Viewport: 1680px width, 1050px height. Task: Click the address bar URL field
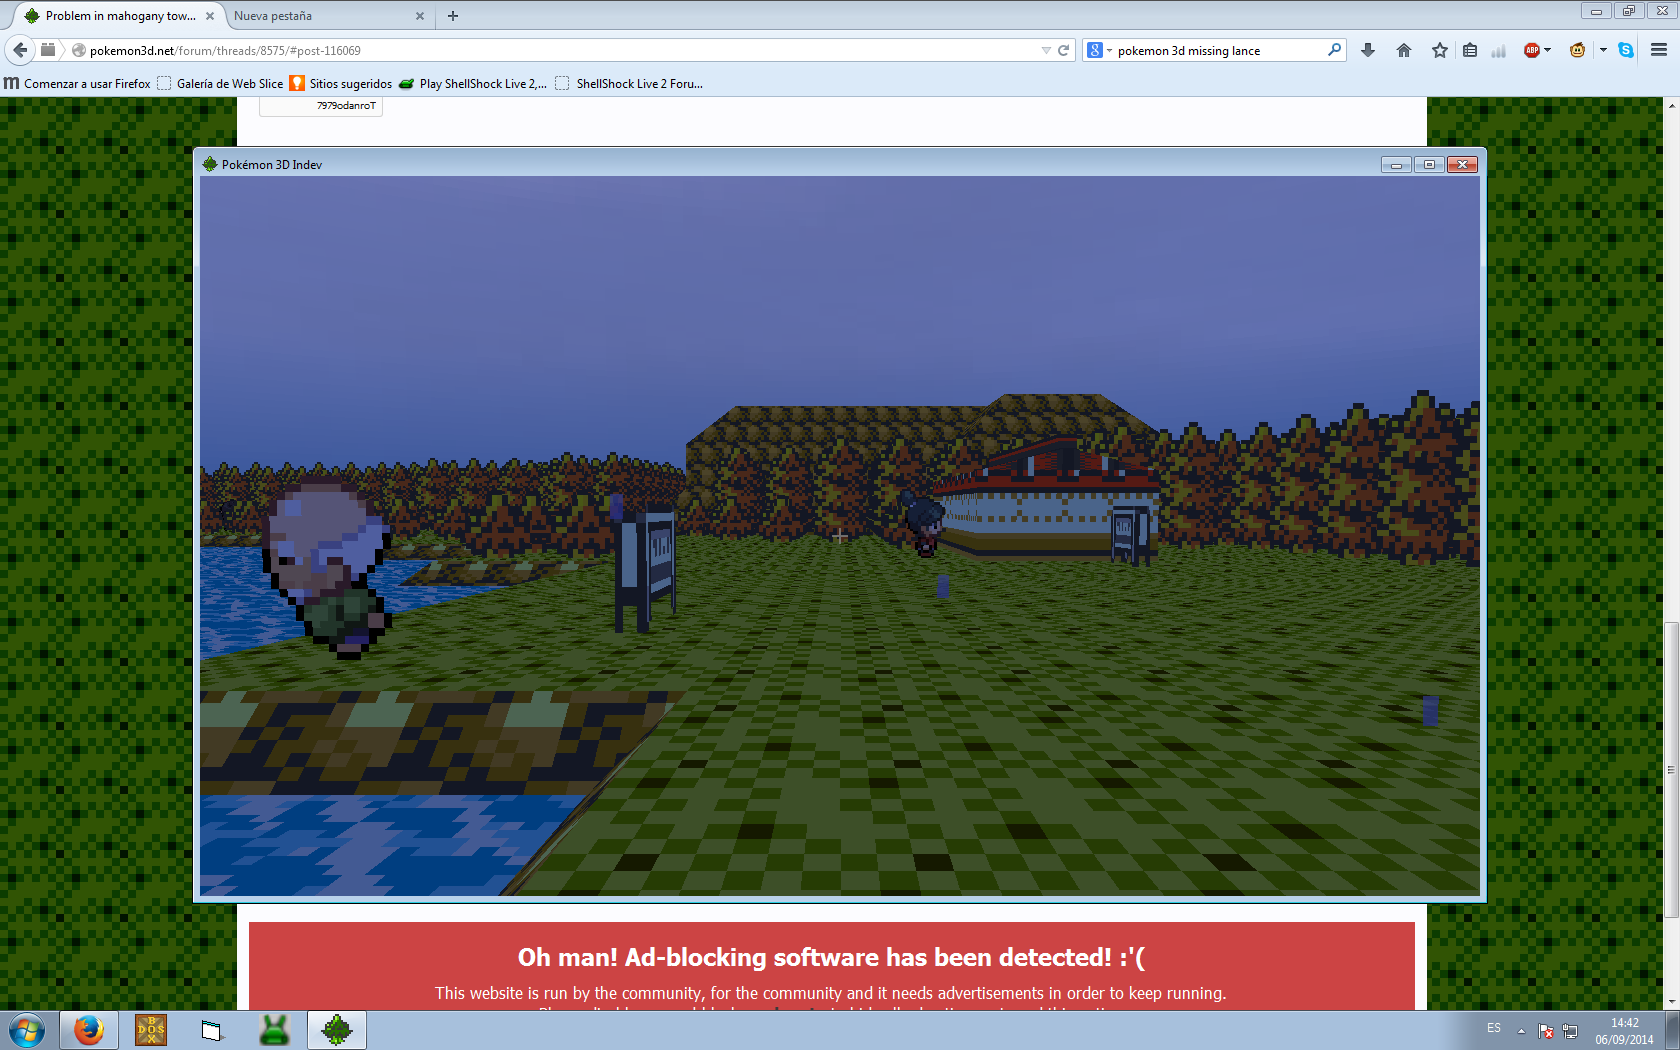click(560, 50)
